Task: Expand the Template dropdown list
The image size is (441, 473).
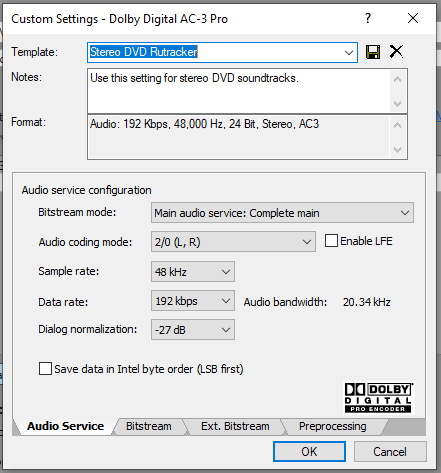Action: tap(349, 52)
